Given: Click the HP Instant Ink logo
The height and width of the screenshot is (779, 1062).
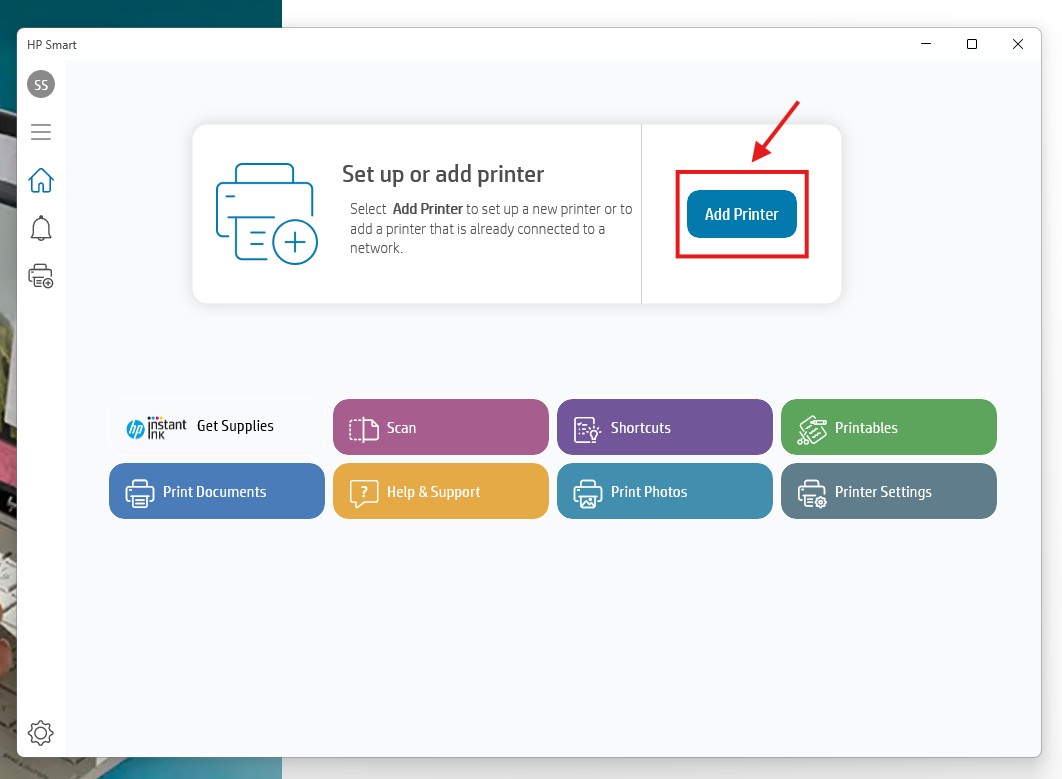Looking at the screenshot, I should [x=157, y=427].
